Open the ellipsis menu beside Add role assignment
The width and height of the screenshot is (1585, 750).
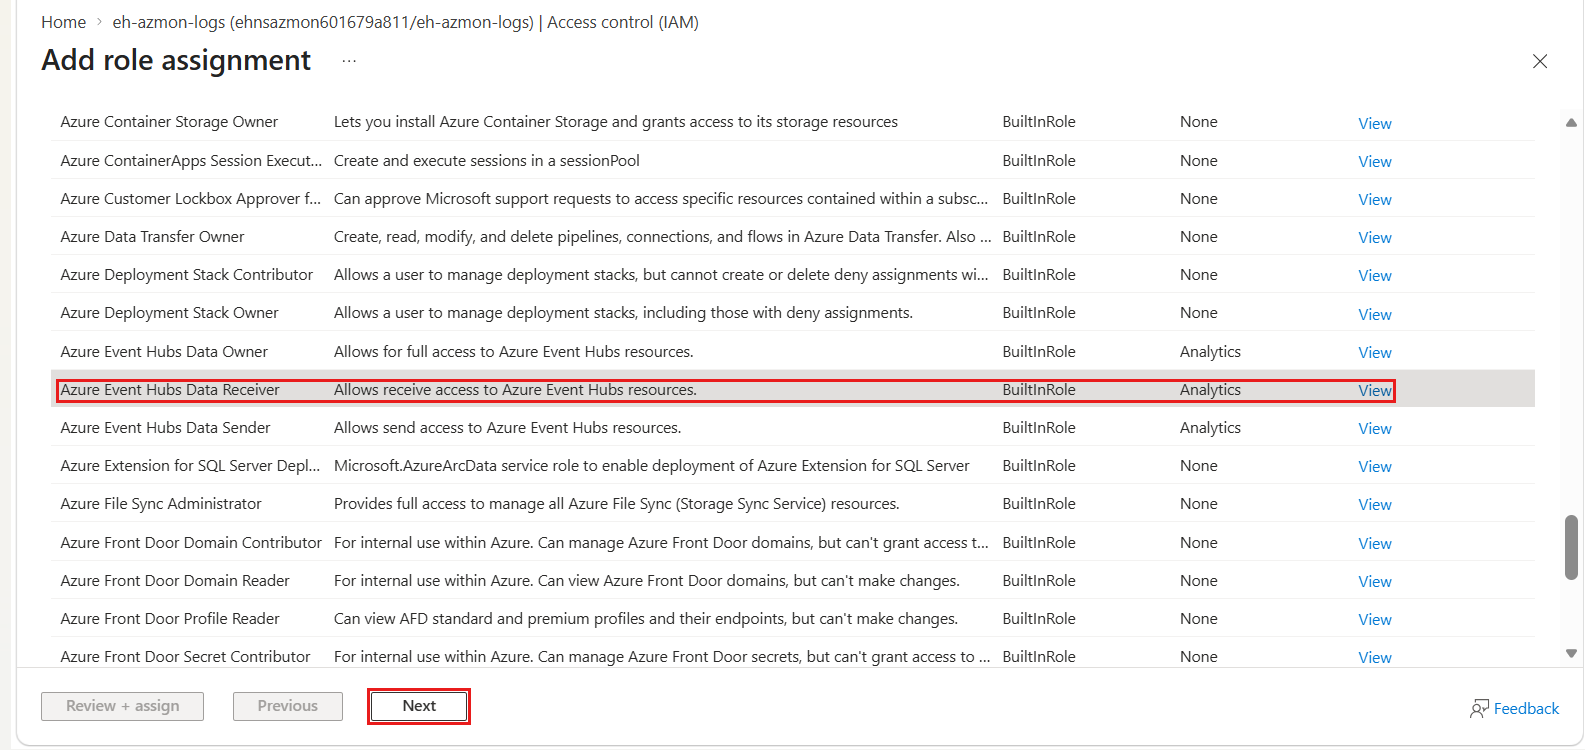click(x=349, y=61)
